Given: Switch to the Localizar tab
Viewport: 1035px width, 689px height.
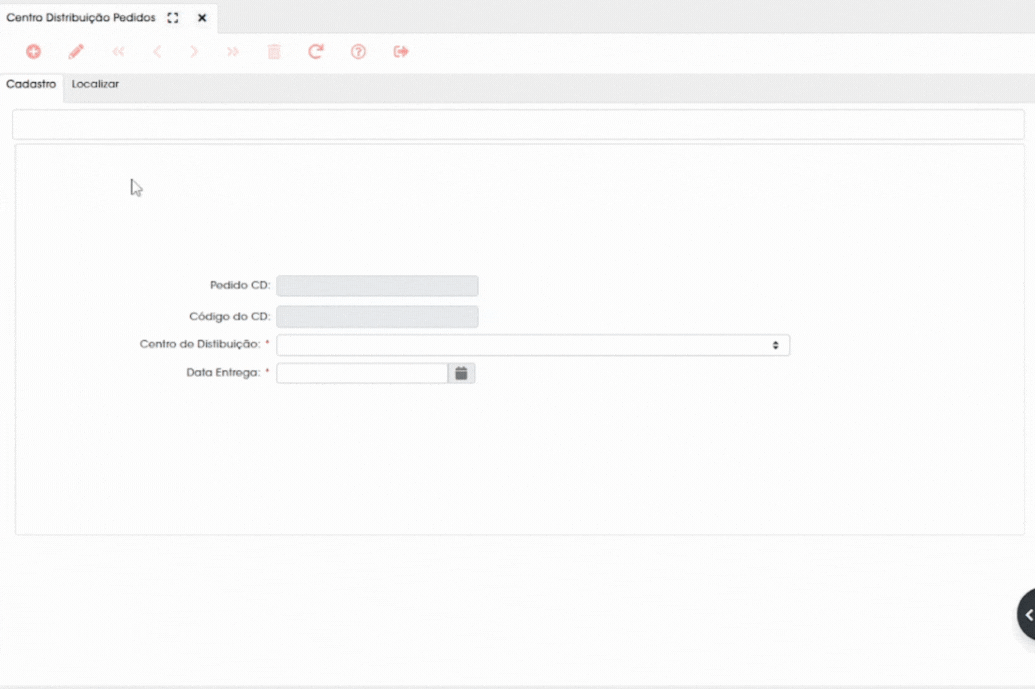Looking at the screenshot, I should point(95,84).
